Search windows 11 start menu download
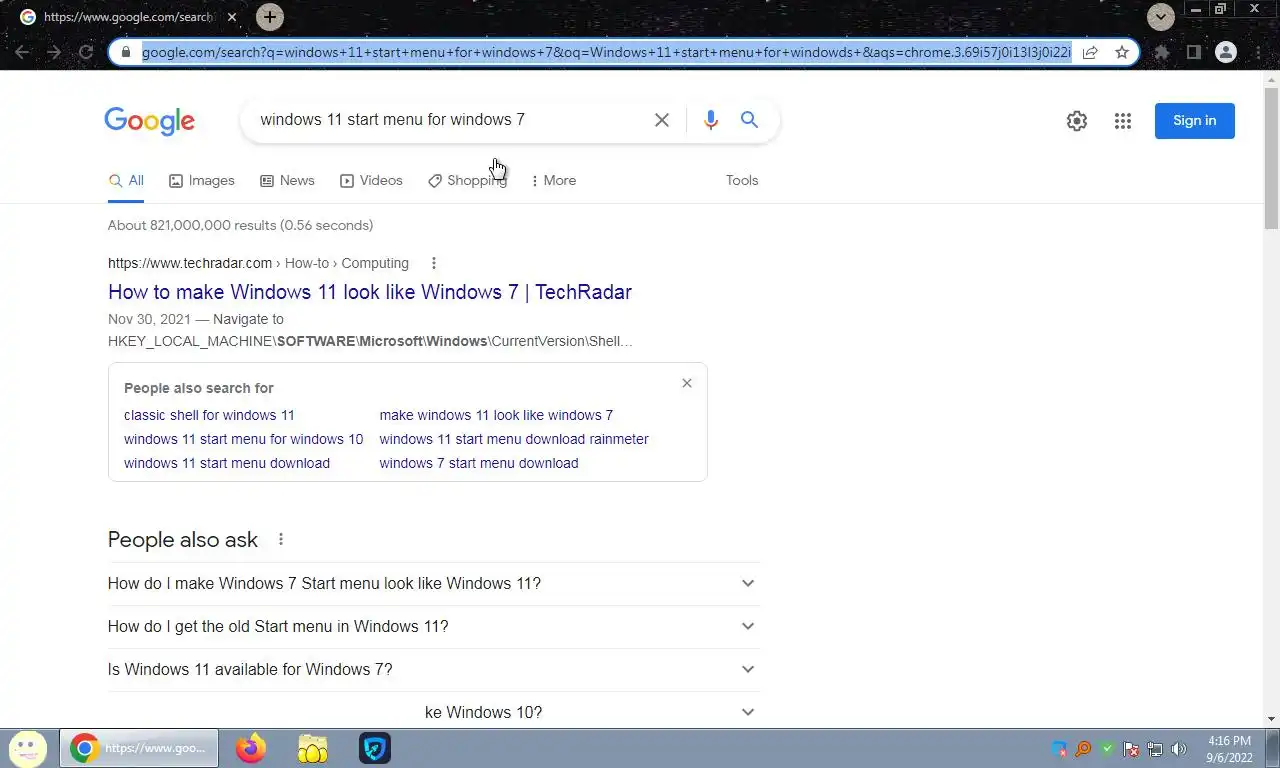1280x768 pixels. coord(227,463)
